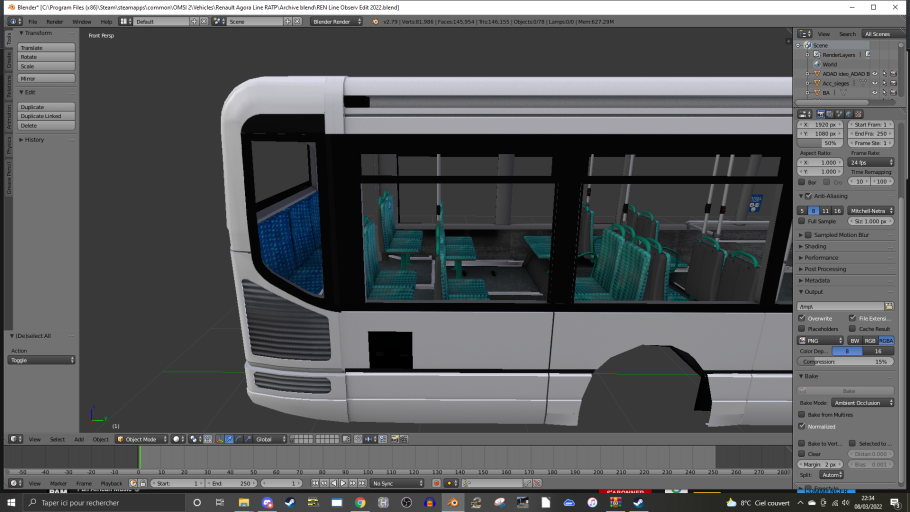Jump to the first frame in timeline
Viewport: 910px width, 512px height.
point(315,483)
